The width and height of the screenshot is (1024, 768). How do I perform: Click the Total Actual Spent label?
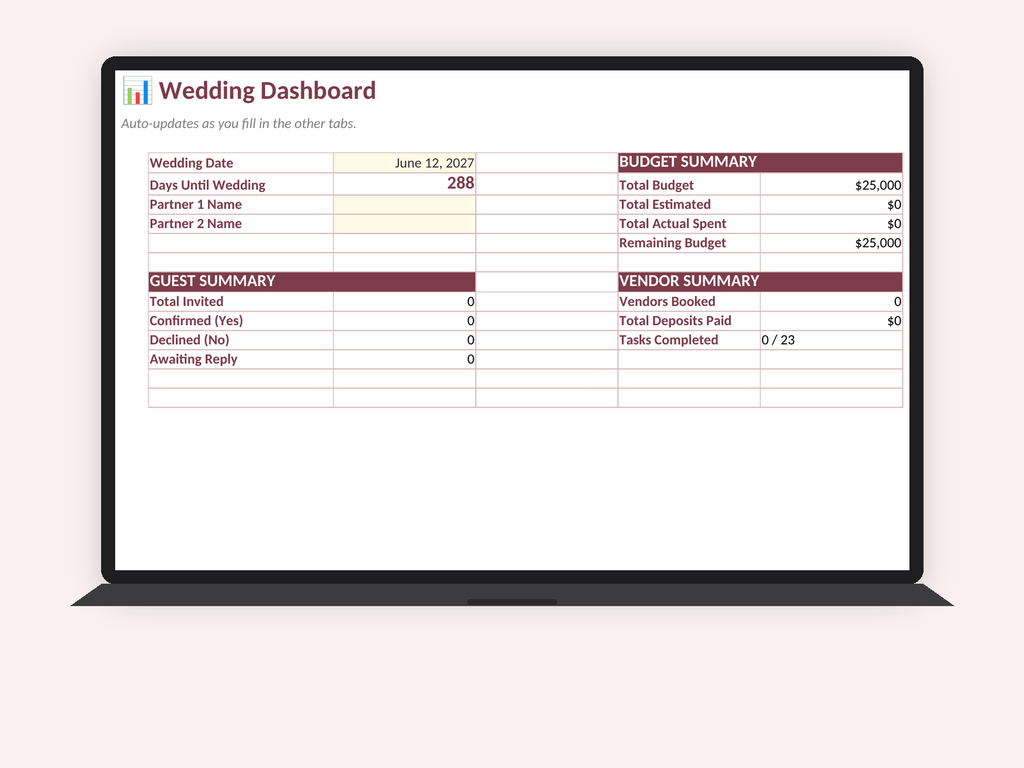tap(689, 223)
